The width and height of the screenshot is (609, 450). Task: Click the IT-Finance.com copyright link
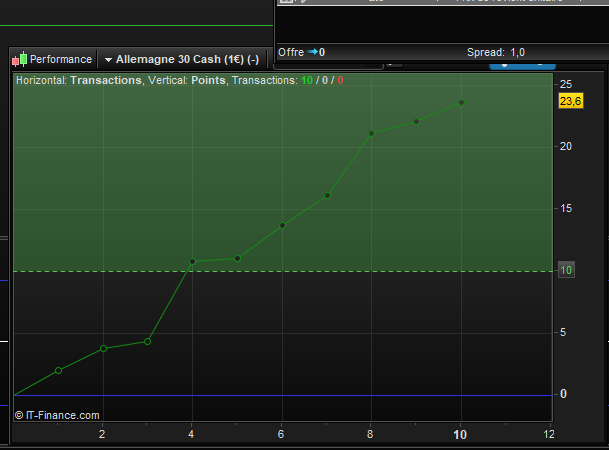click(57, 415)
